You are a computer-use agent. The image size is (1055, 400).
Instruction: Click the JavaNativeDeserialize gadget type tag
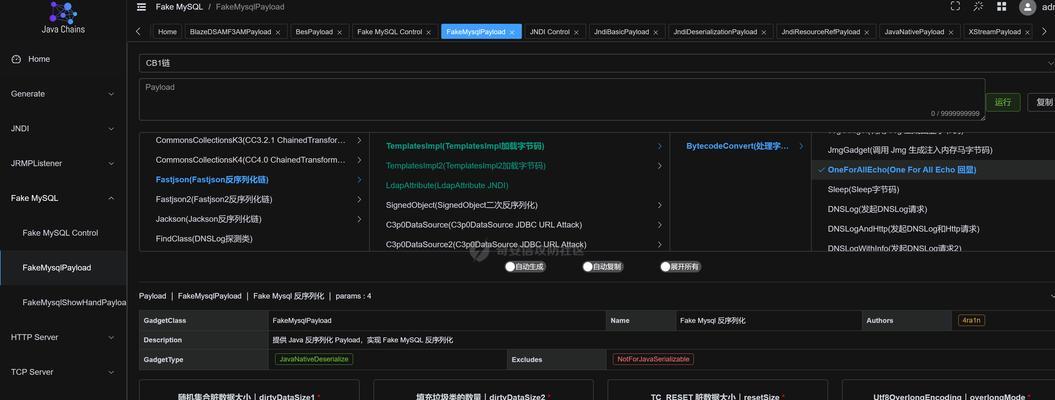point(314,360)
